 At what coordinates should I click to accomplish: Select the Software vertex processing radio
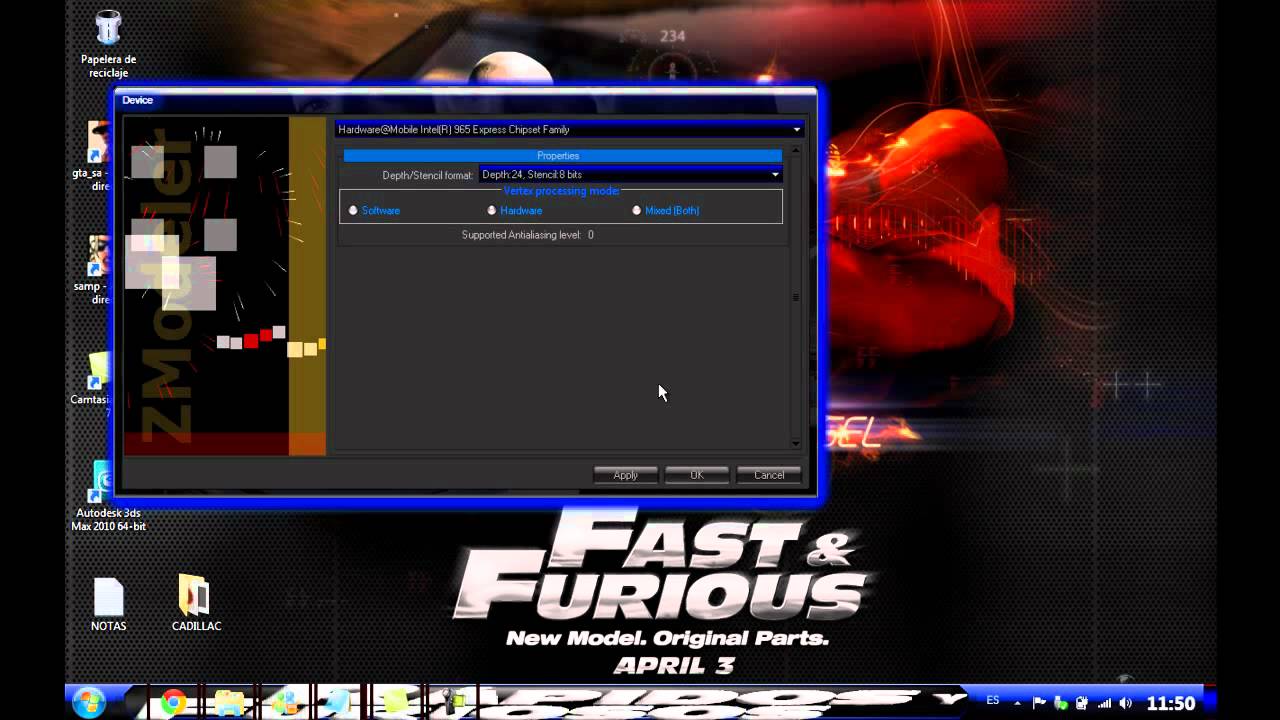[353, 211]
